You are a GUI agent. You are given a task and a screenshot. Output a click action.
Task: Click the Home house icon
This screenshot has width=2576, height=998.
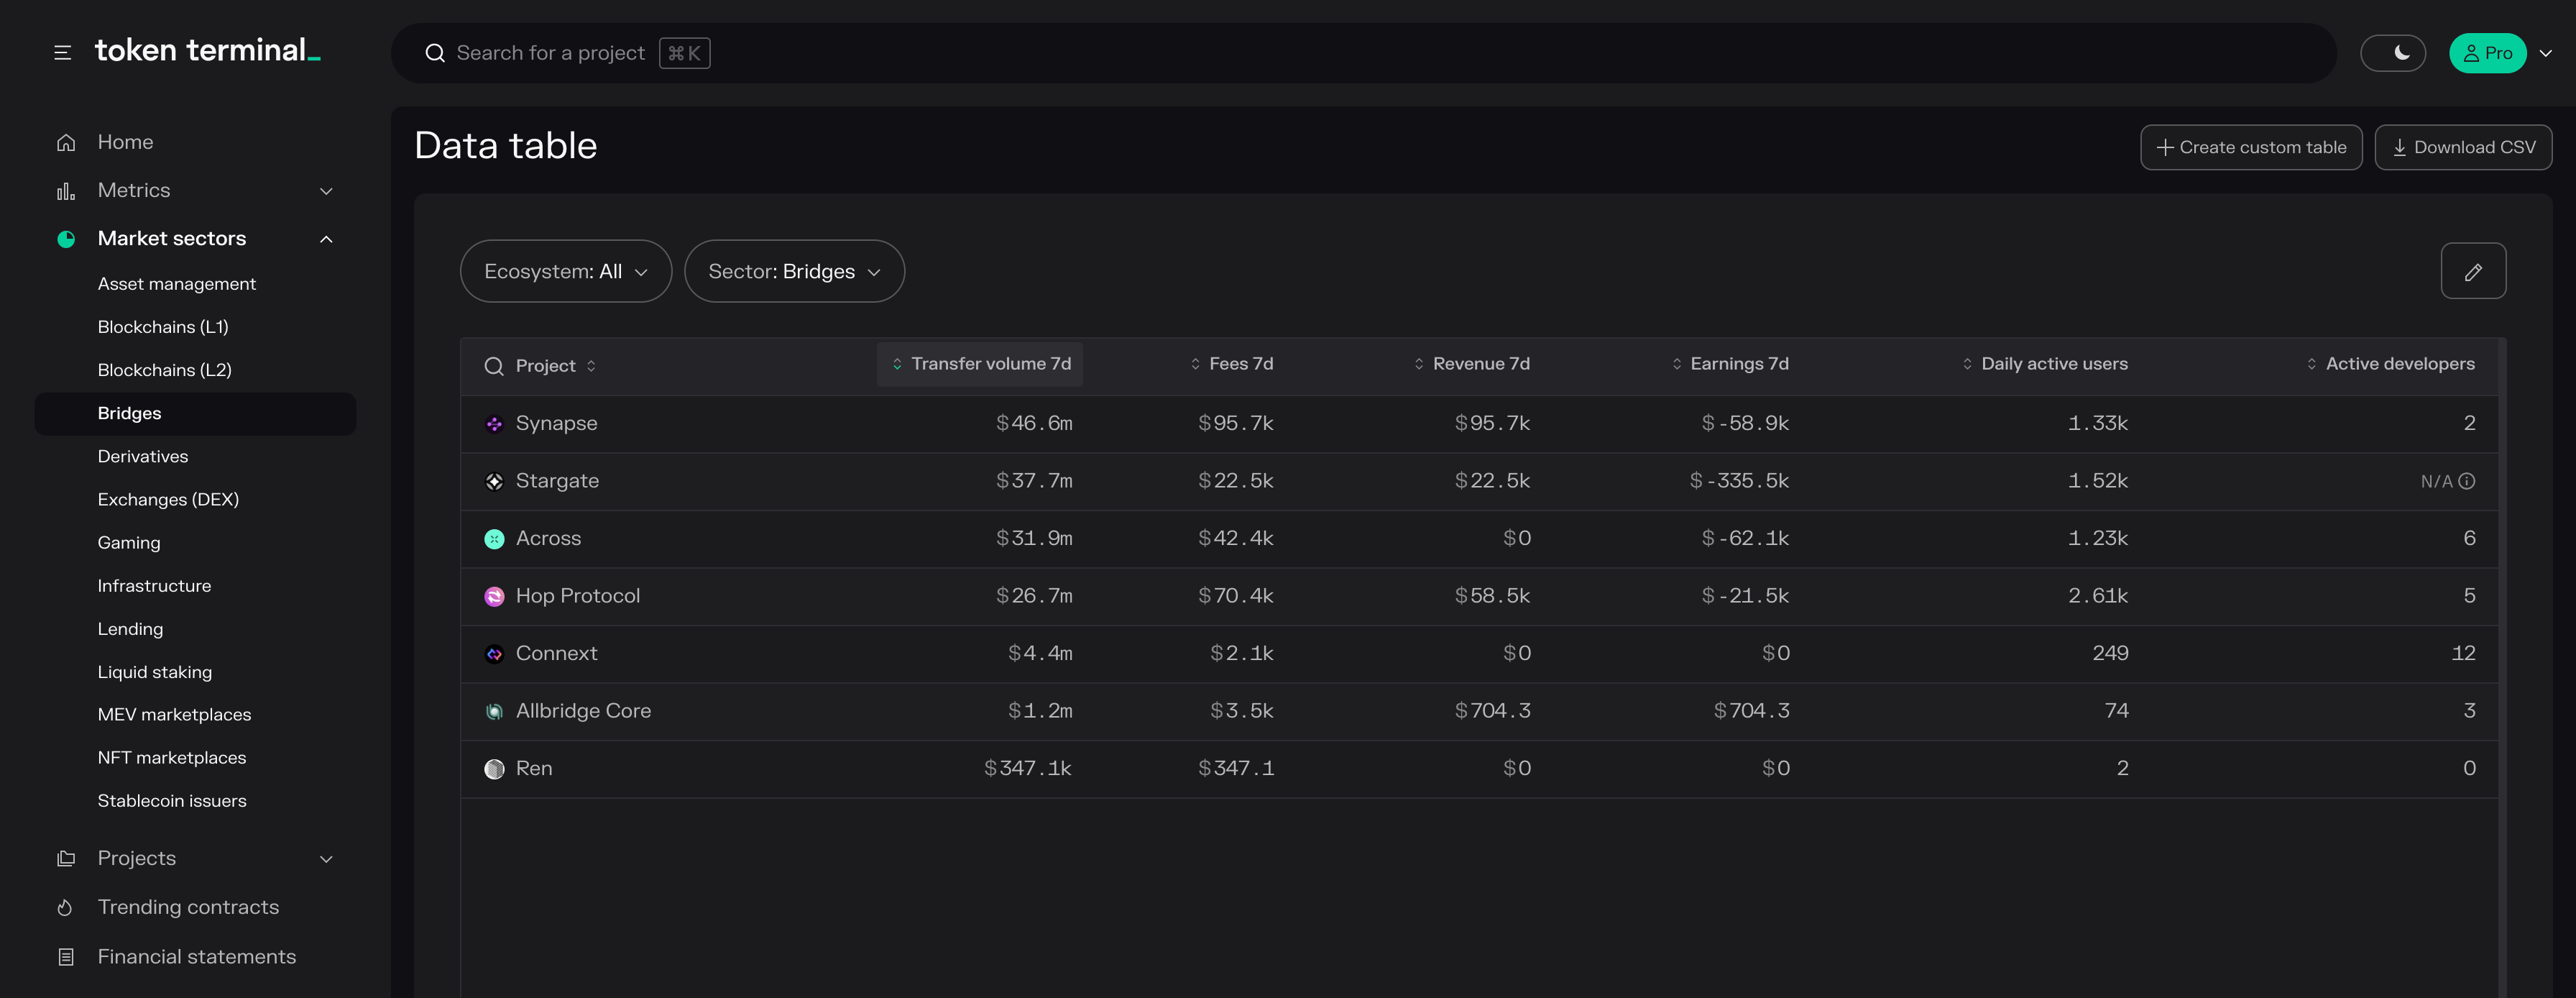point(66,142)
